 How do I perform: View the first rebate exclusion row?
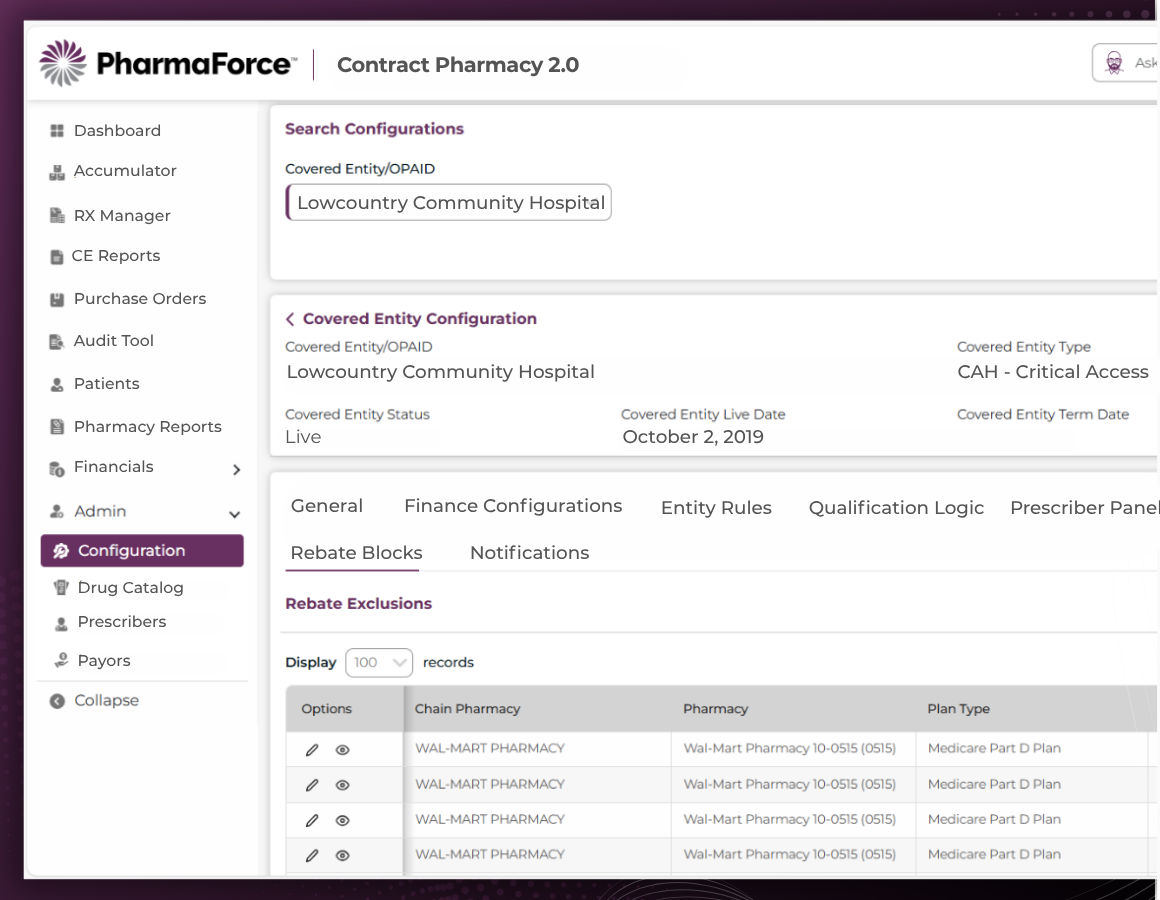343,750
